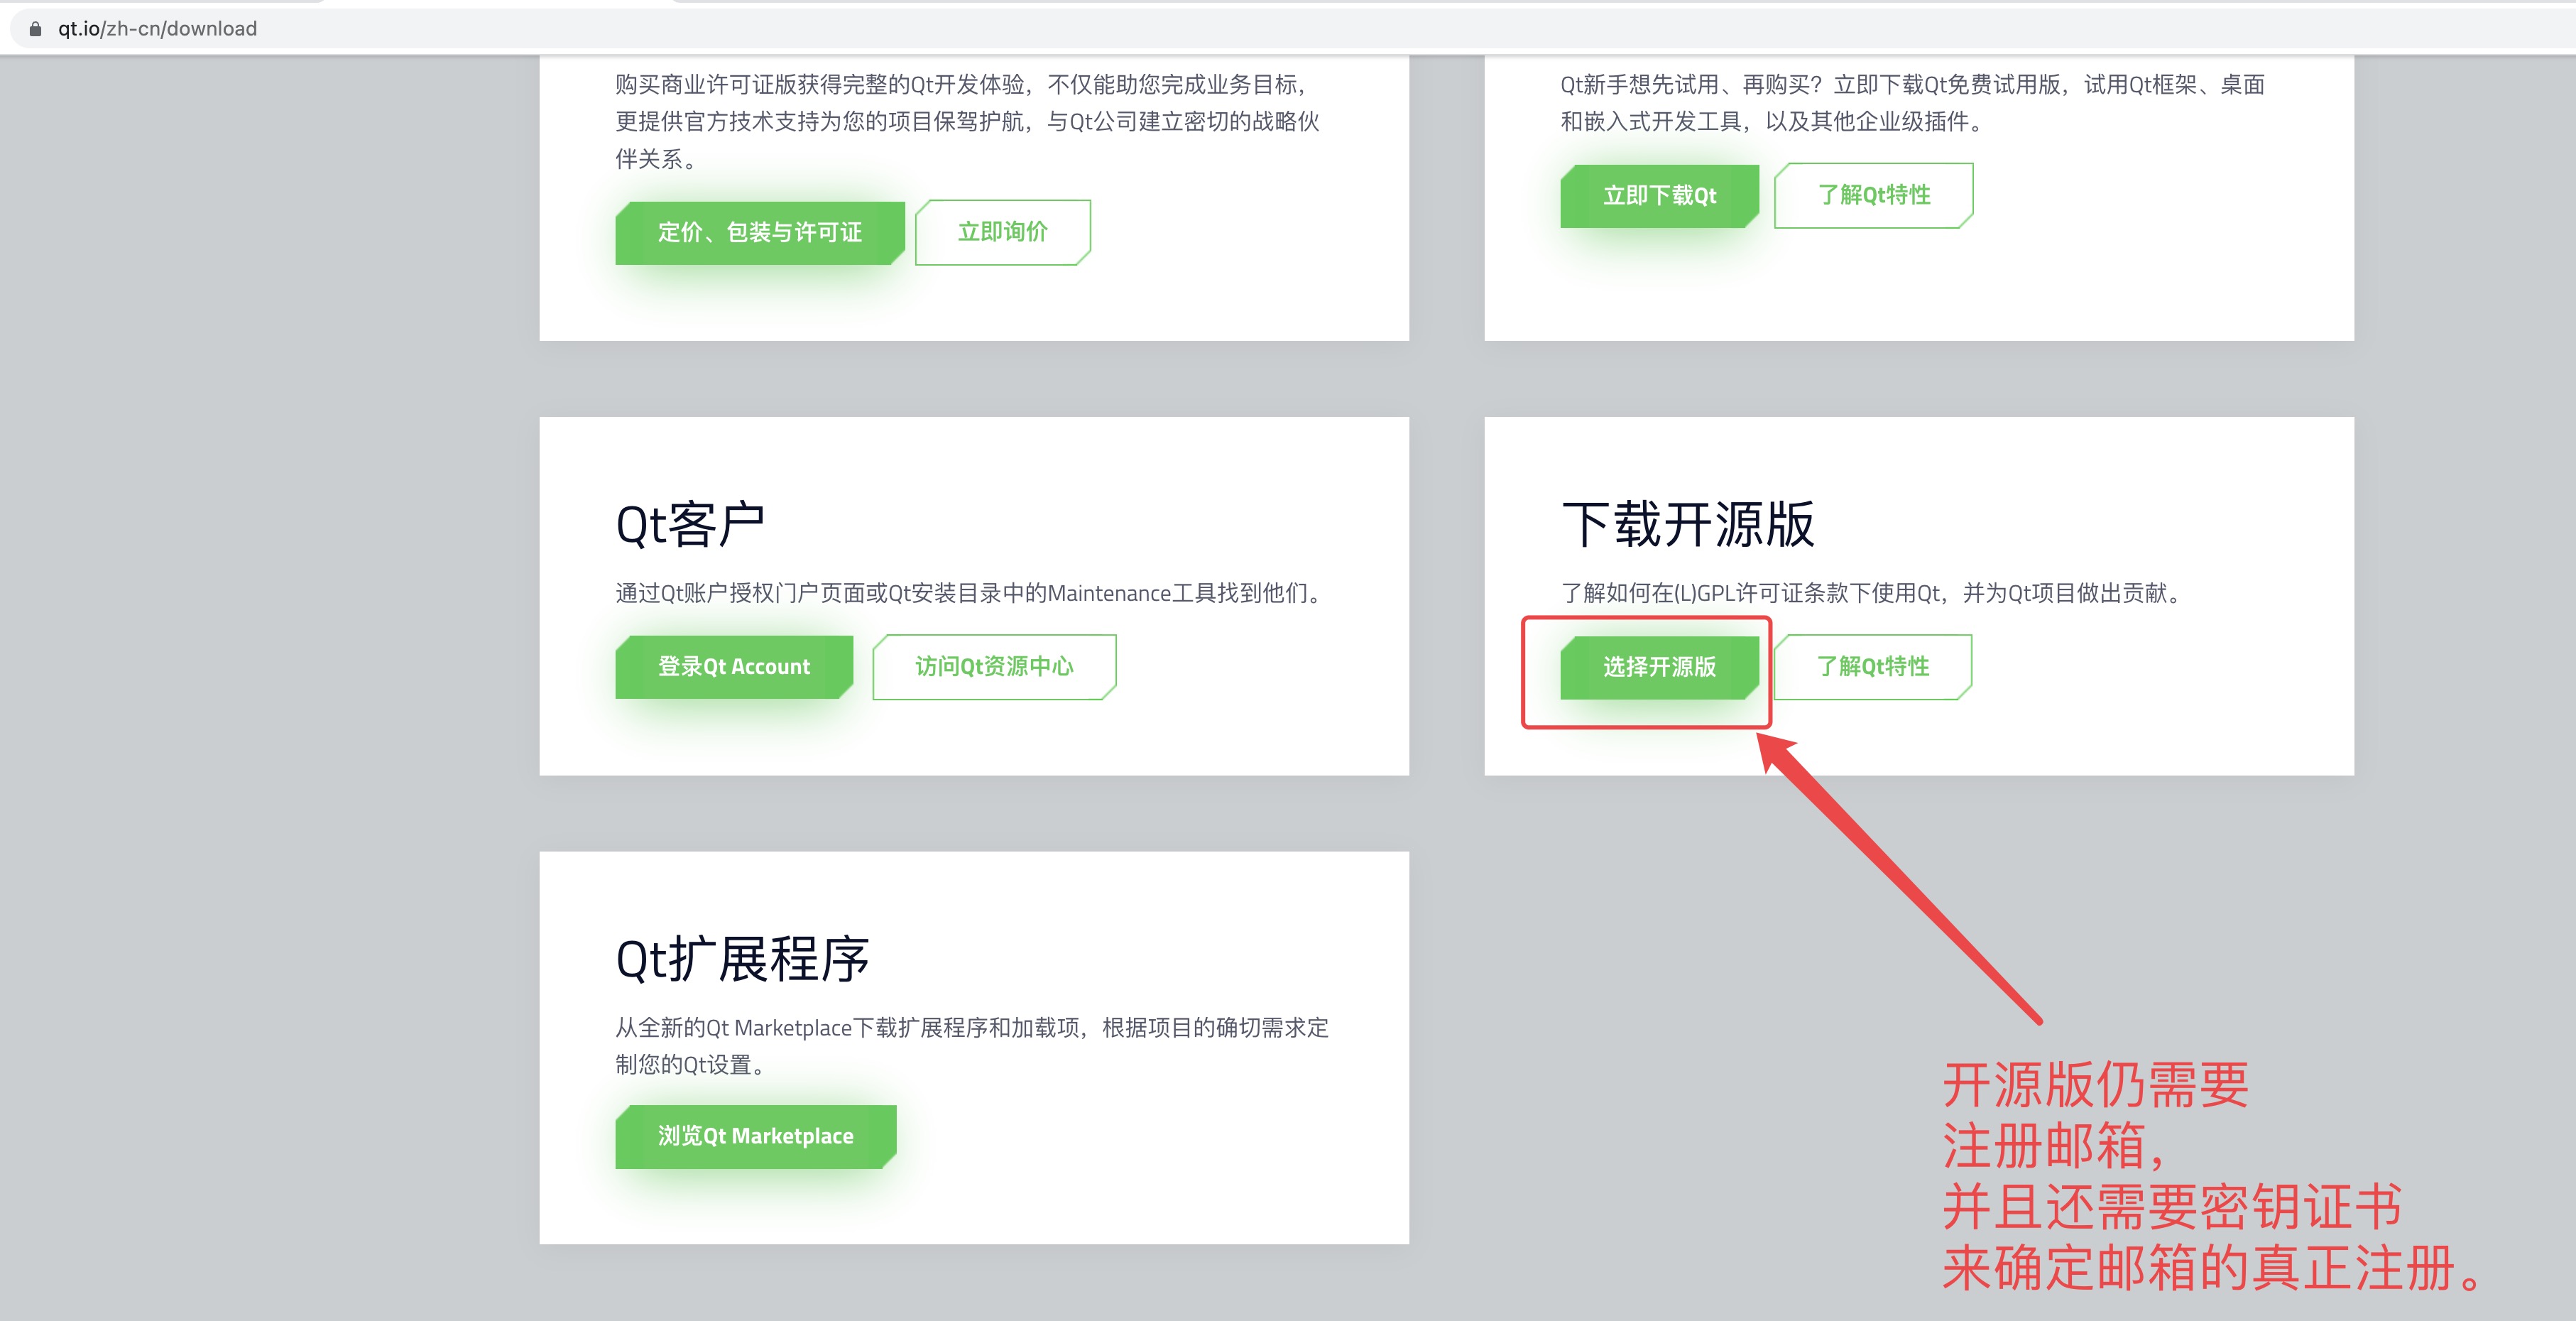This screenshot has height=1321, width=2576.
Task: Choose the 选择开源版 button
Action: click(x=1659, y=667)
